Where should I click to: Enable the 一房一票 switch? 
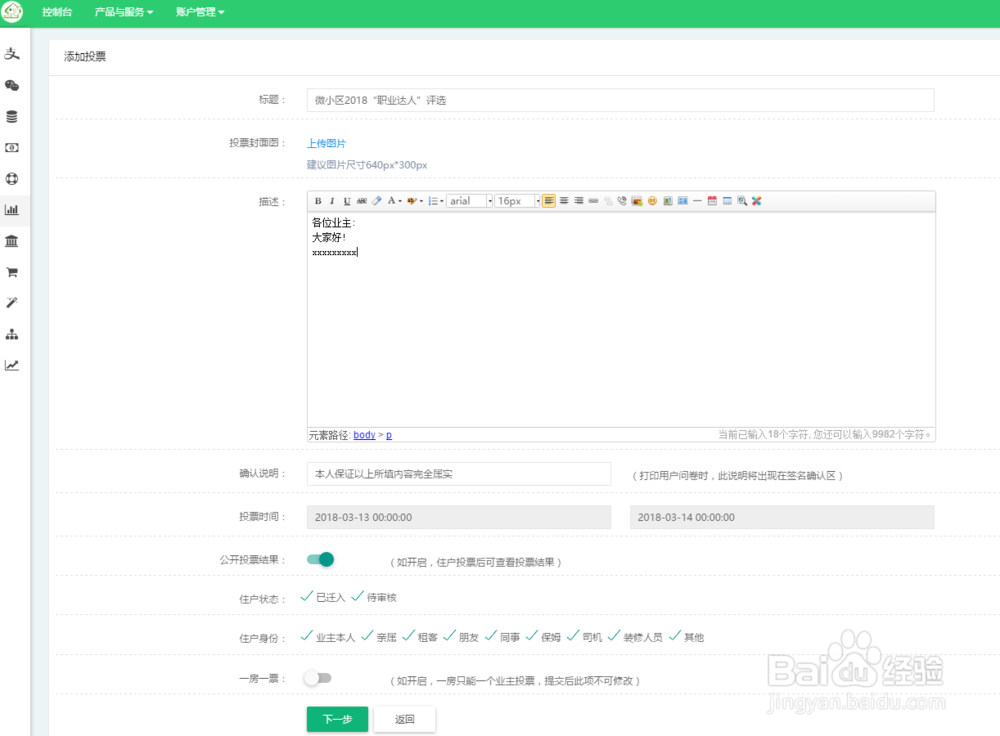tap(318, 678)
